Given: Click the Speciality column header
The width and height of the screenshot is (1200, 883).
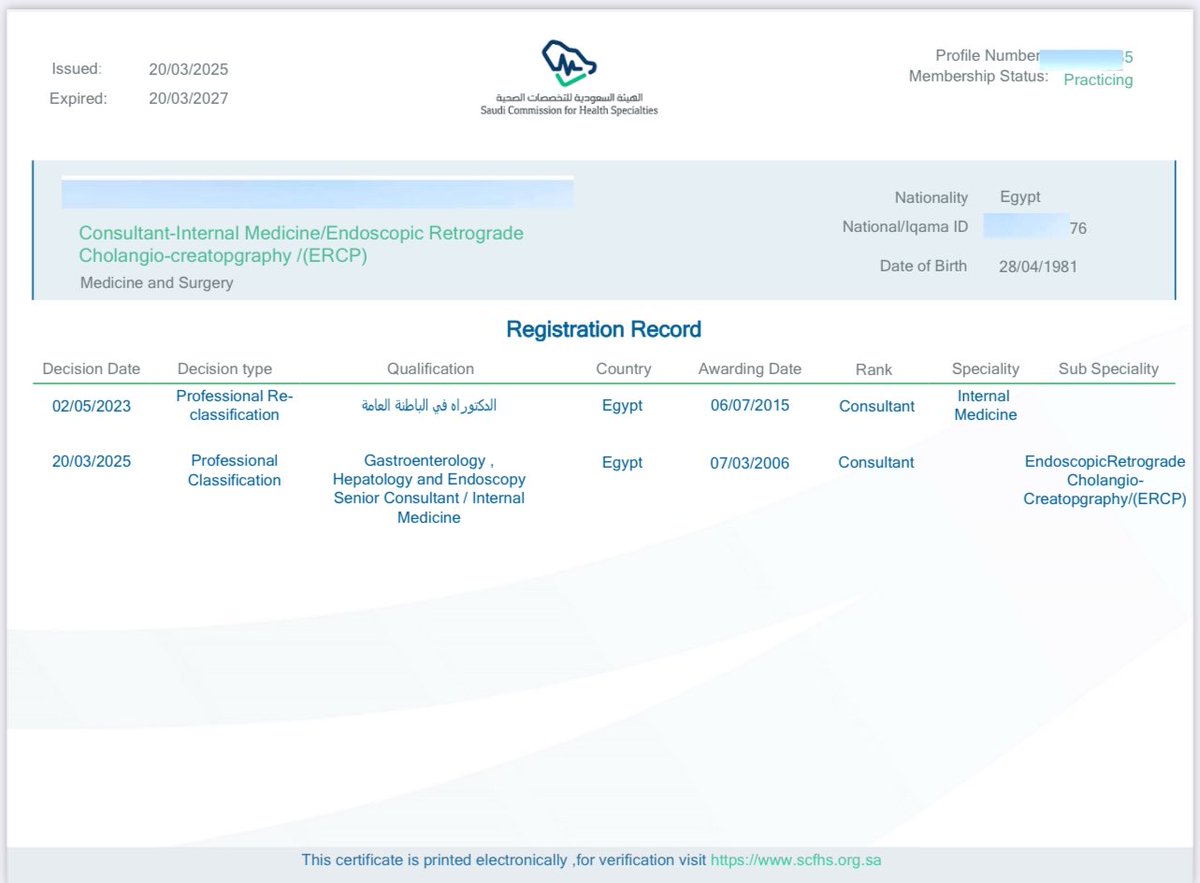Looking at the screenshot, I should [986, 369].
